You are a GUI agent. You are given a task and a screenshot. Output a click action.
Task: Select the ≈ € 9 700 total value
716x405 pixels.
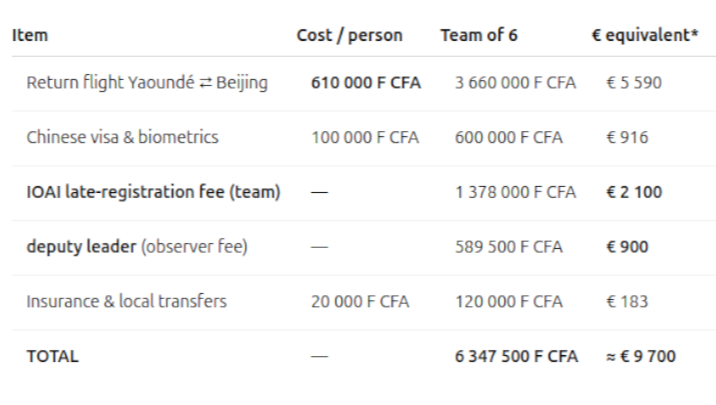point(641,357)
